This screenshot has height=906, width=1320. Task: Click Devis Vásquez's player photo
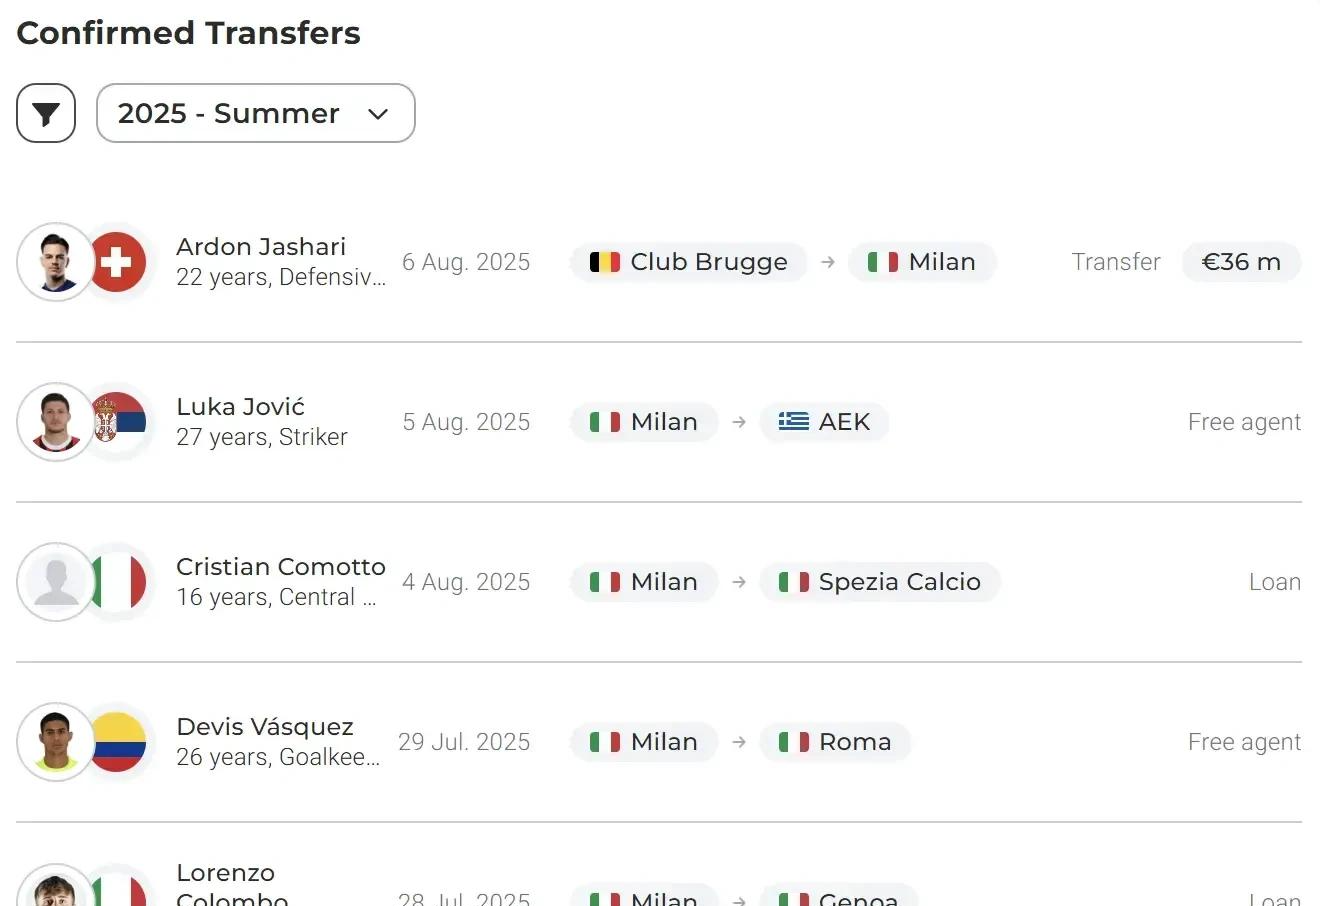[56, 742]
